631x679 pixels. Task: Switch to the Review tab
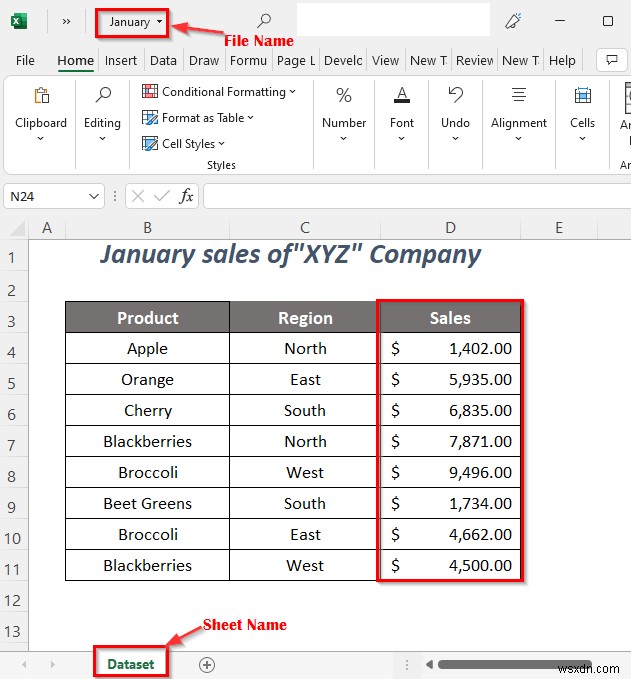tap(475, 61)
